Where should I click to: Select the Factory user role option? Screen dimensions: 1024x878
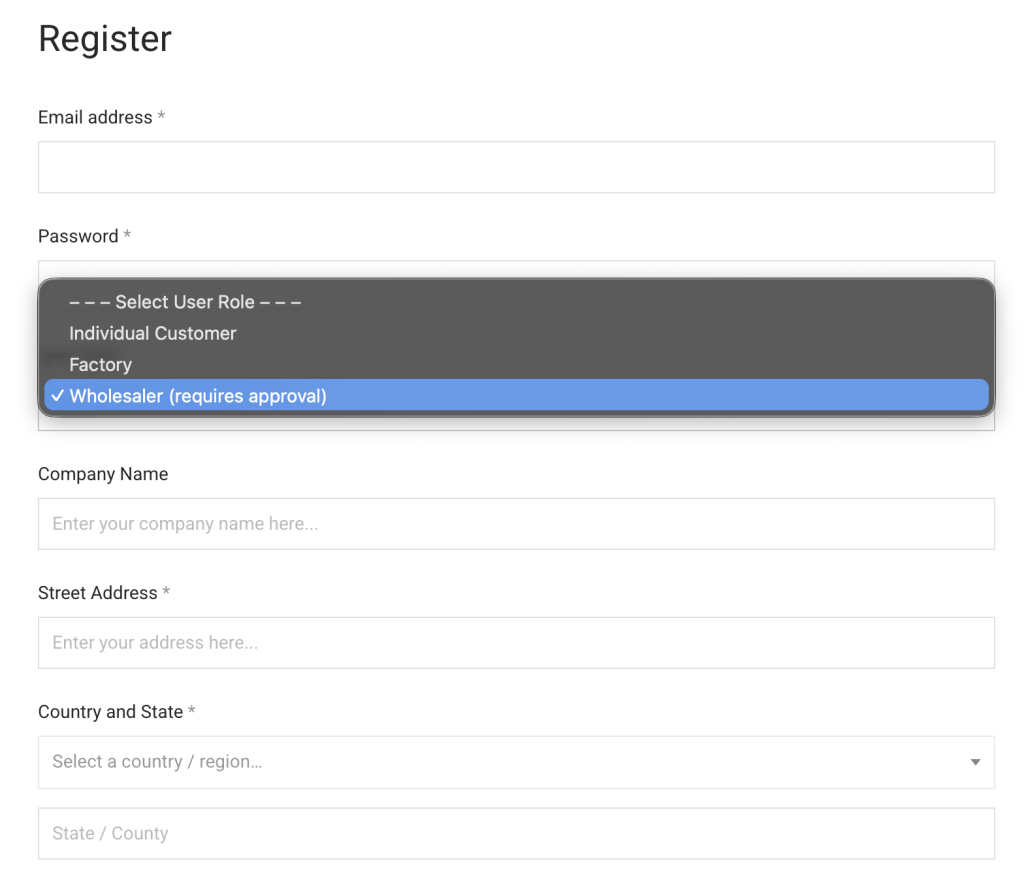coord(100,365)
